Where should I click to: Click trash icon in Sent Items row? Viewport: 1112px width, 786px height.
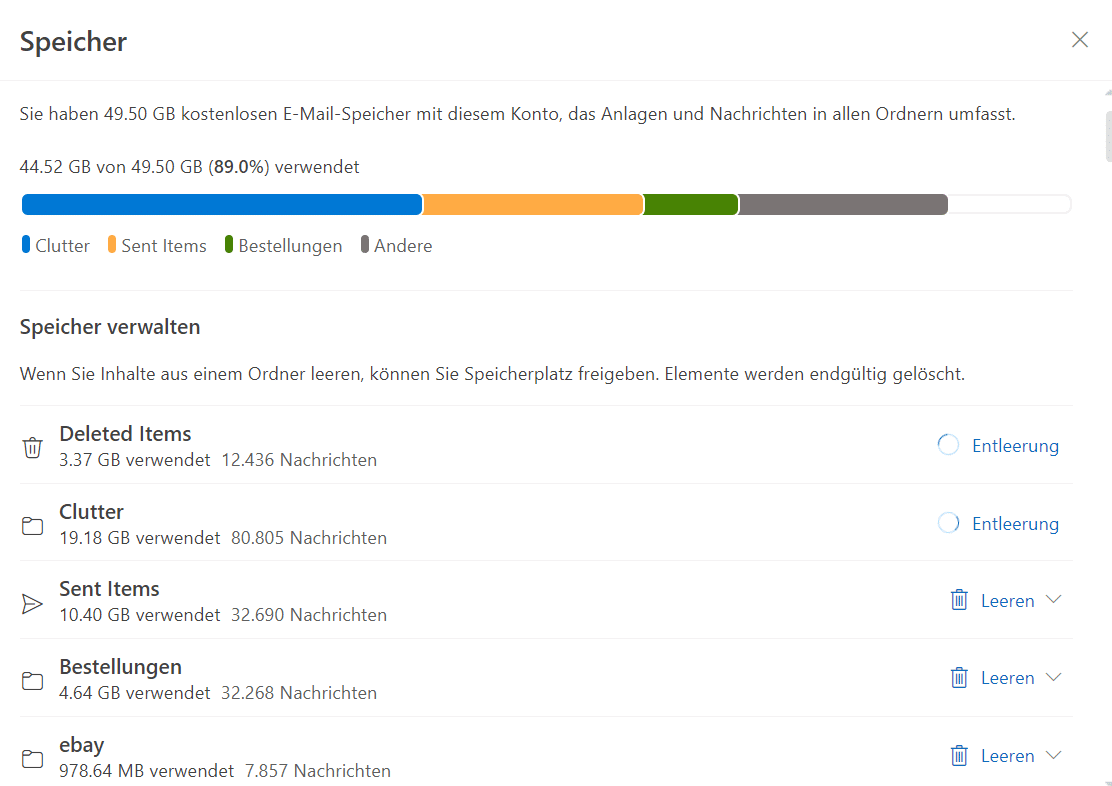[959, 600]
